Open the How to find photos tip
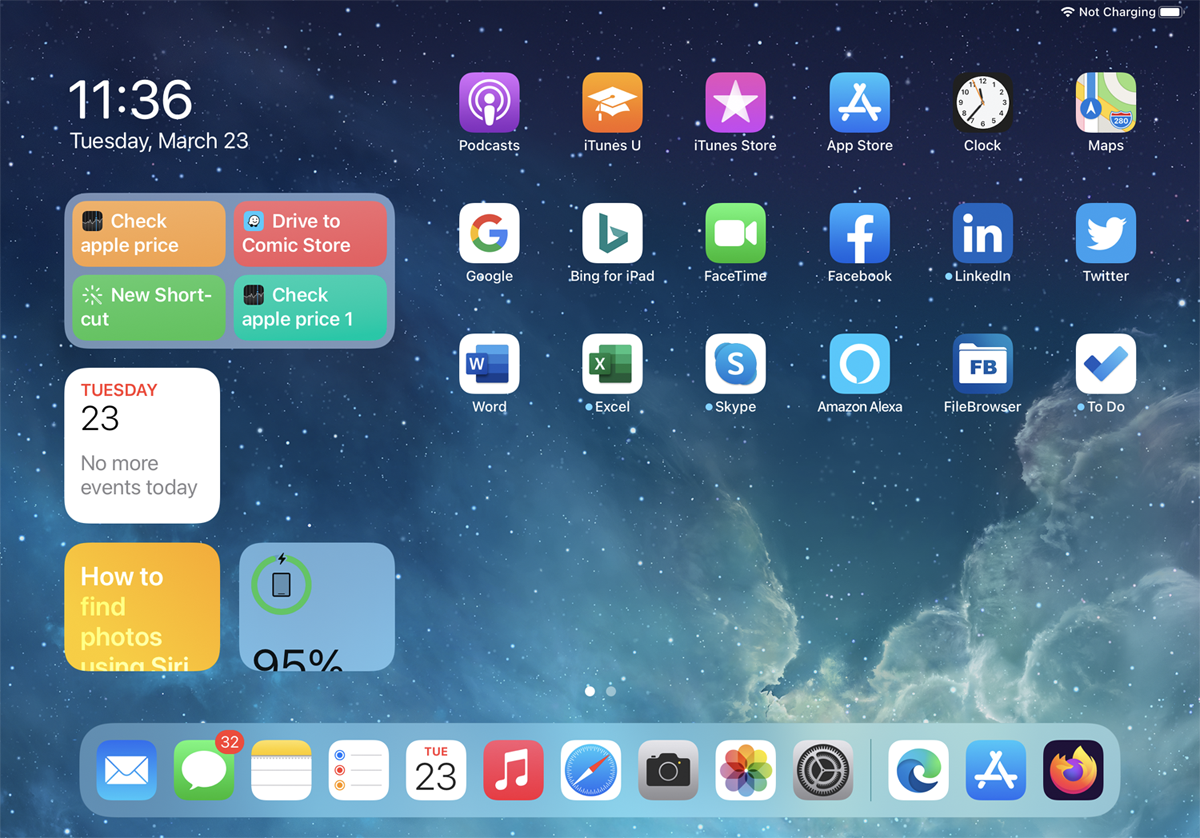 [x=142, y=607]
